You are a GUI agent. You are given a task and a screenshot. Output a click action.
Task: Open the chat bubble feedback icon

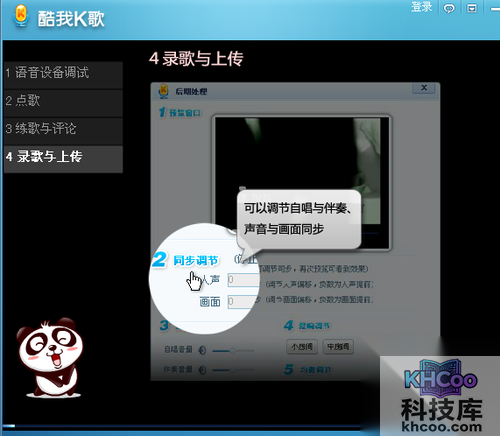click(x=449, y=8)
